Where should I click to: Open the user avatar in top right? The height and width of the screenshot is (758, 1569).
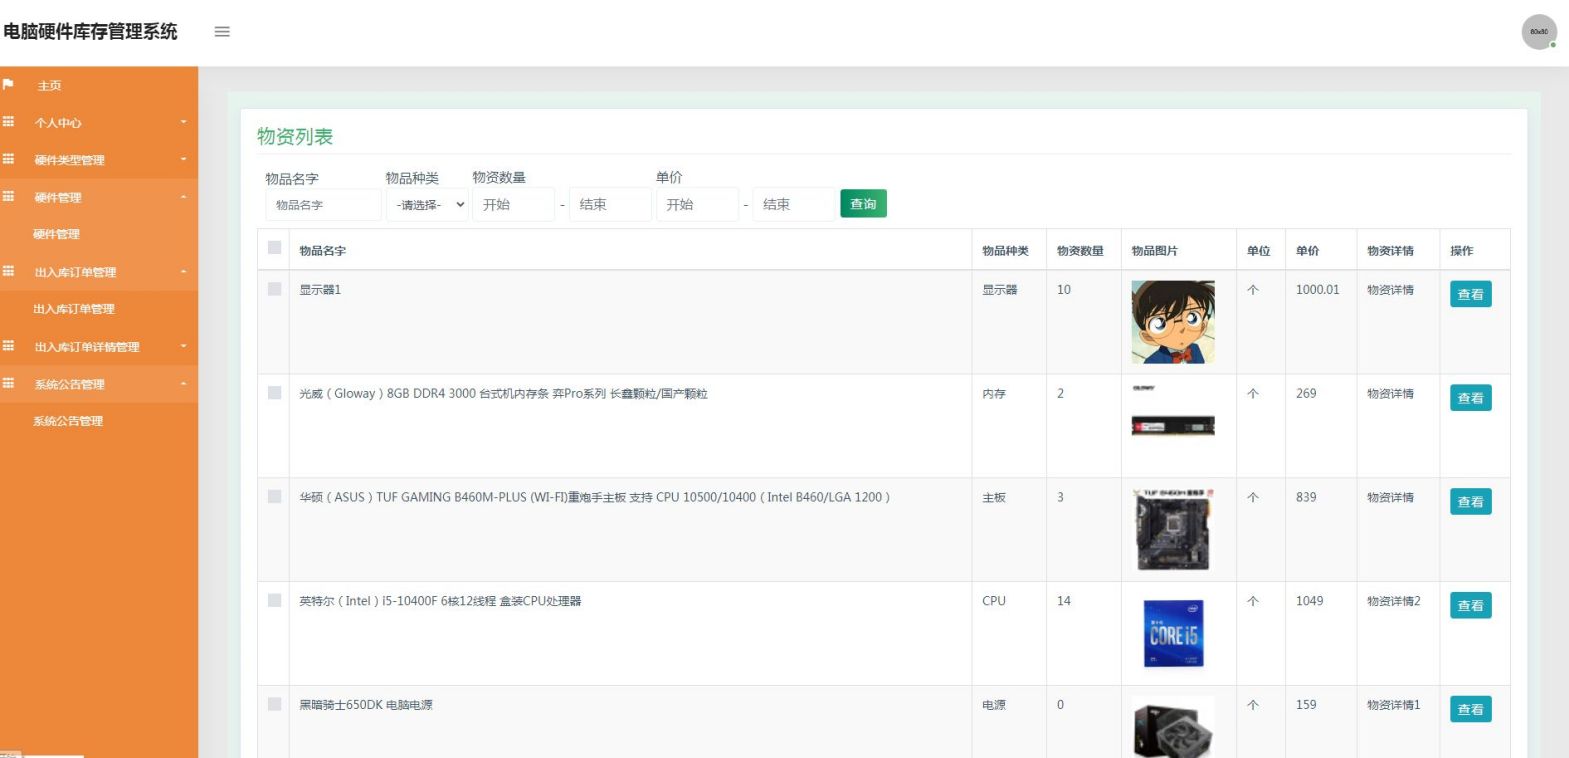click(1539, 32)
